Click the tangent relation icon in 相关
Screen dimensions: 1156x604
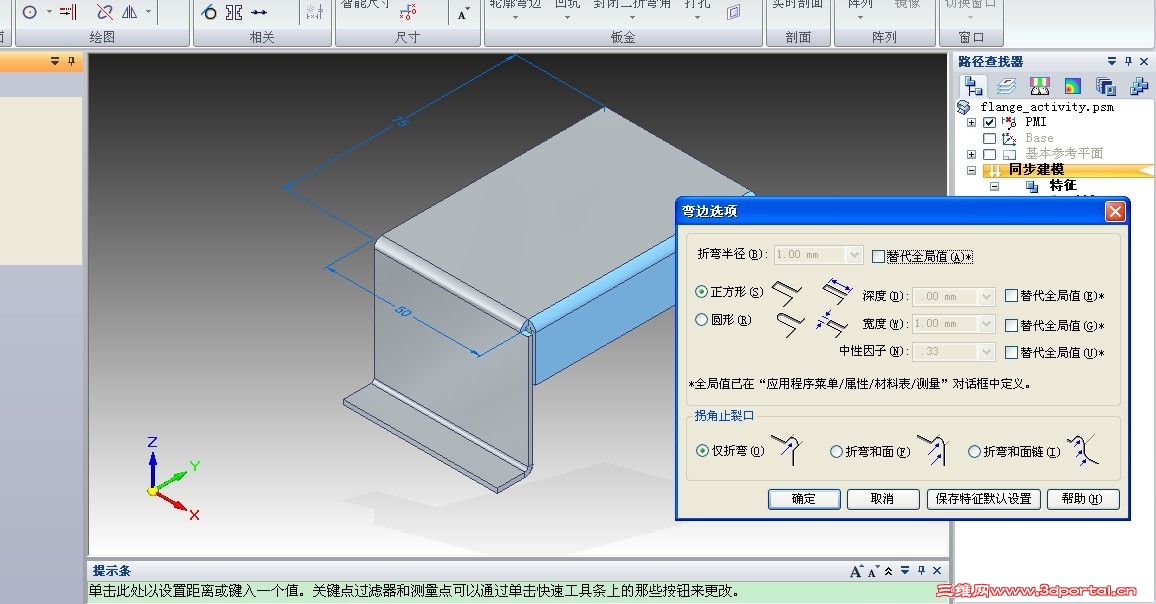(x=209, y=12)
